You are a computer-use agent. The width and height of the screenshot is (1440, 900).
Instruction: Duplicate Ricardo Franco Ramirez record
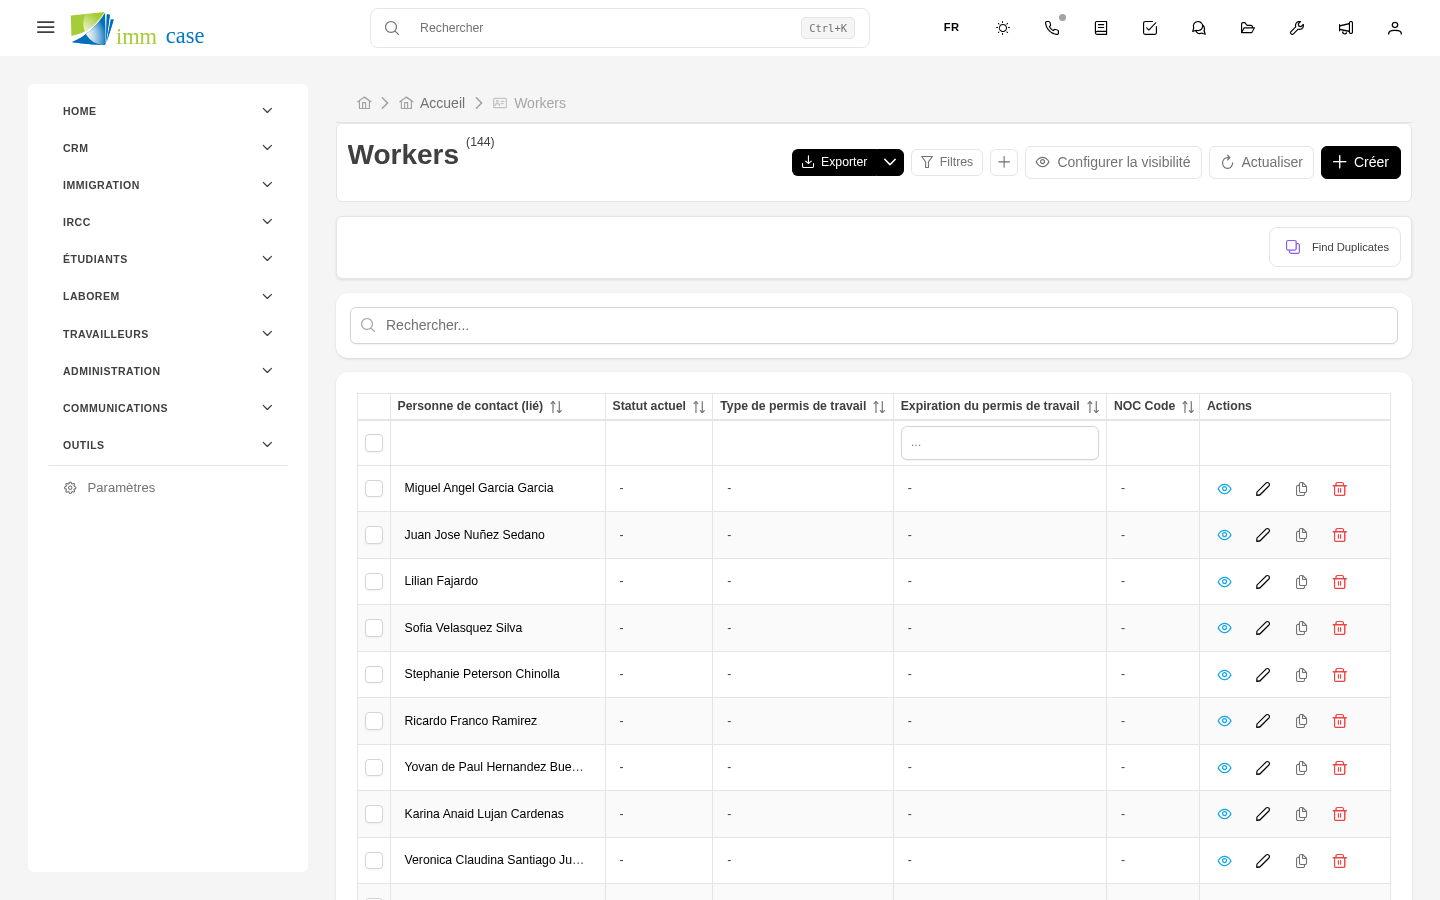point(1301,721)
